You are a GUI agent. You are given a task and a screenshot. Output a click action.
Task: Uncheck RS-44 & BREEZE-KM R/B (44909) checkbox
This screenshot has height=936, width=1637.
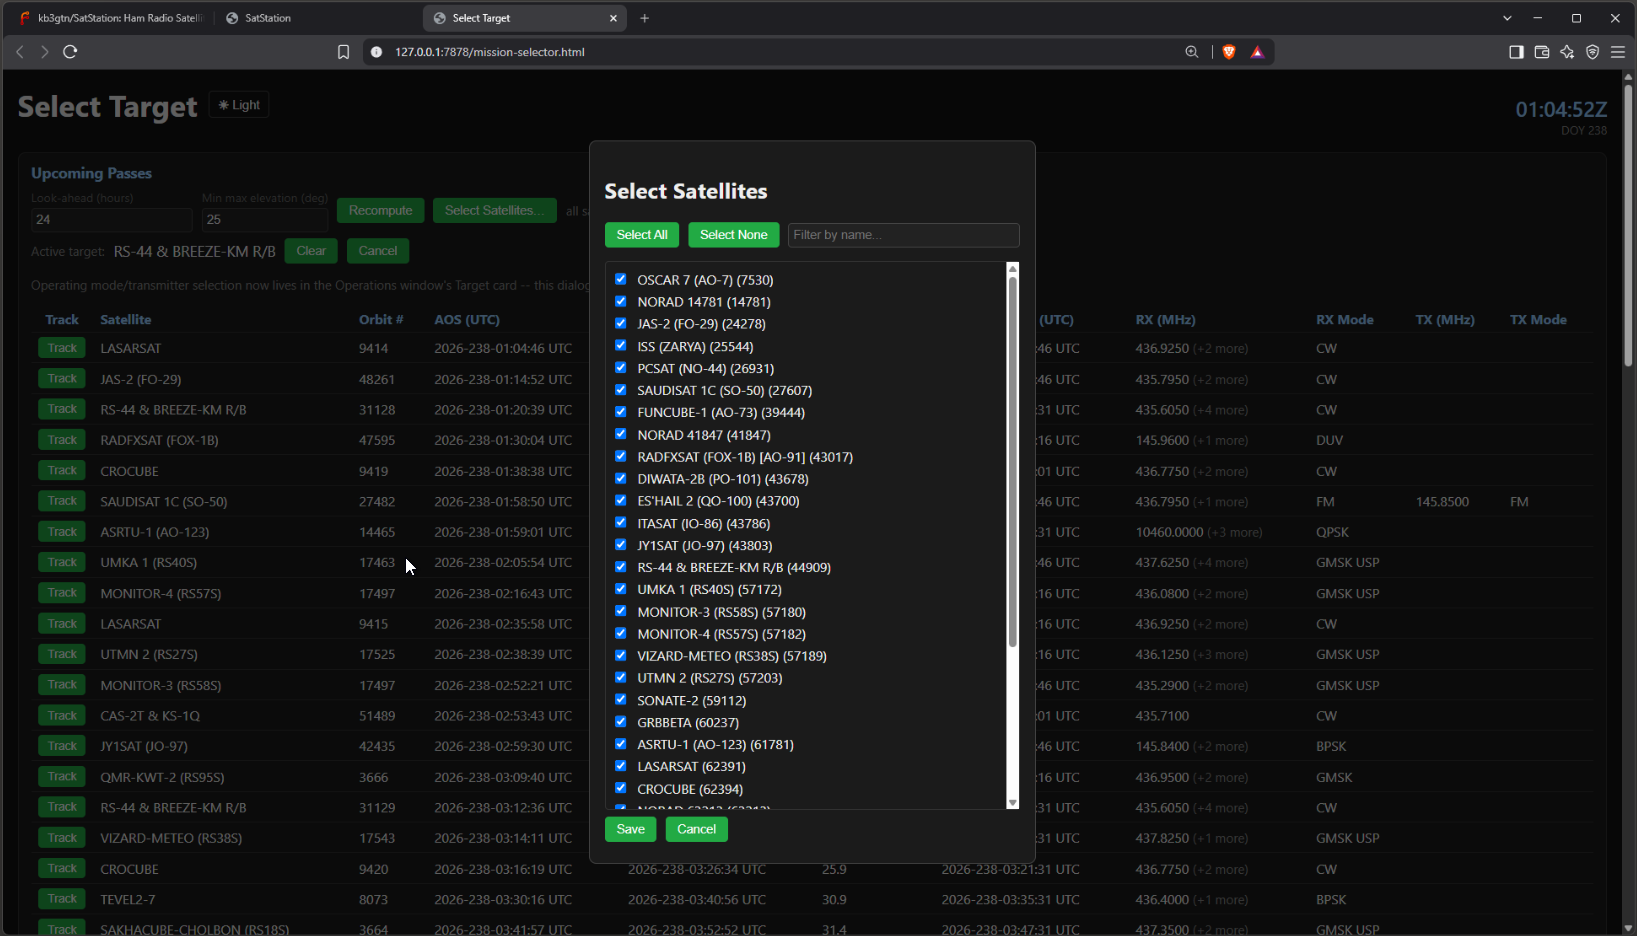click(x=620, y=566)
